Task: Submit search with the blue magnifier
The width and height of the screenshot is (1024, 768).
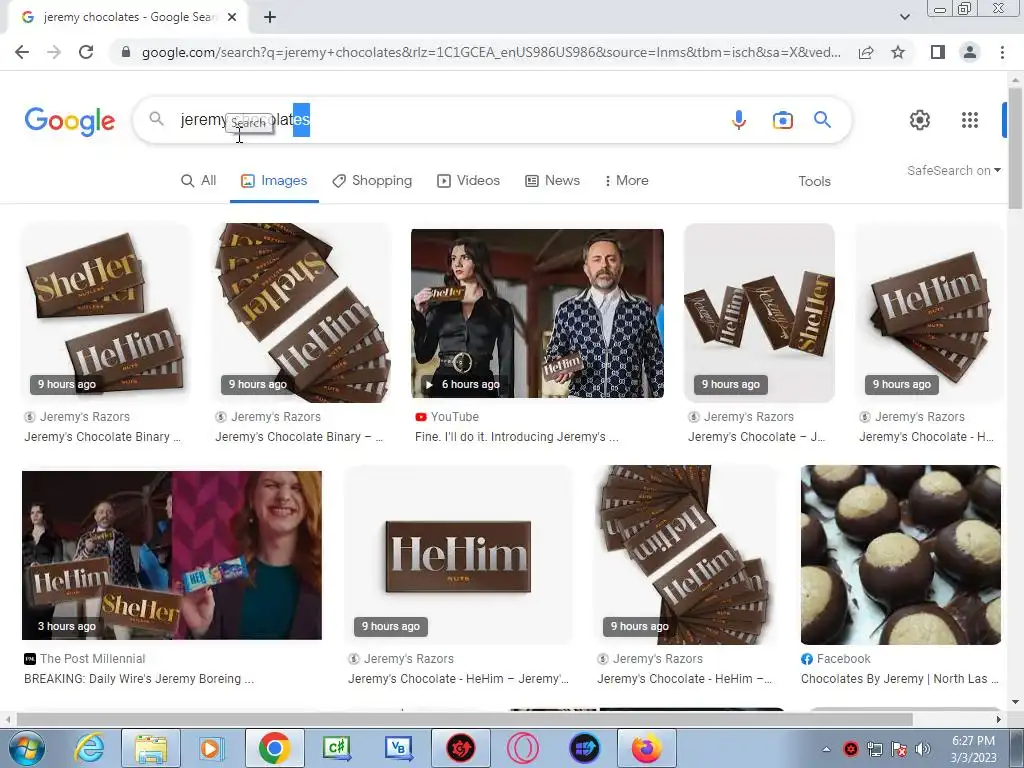Action: click(x=822, y=120)
